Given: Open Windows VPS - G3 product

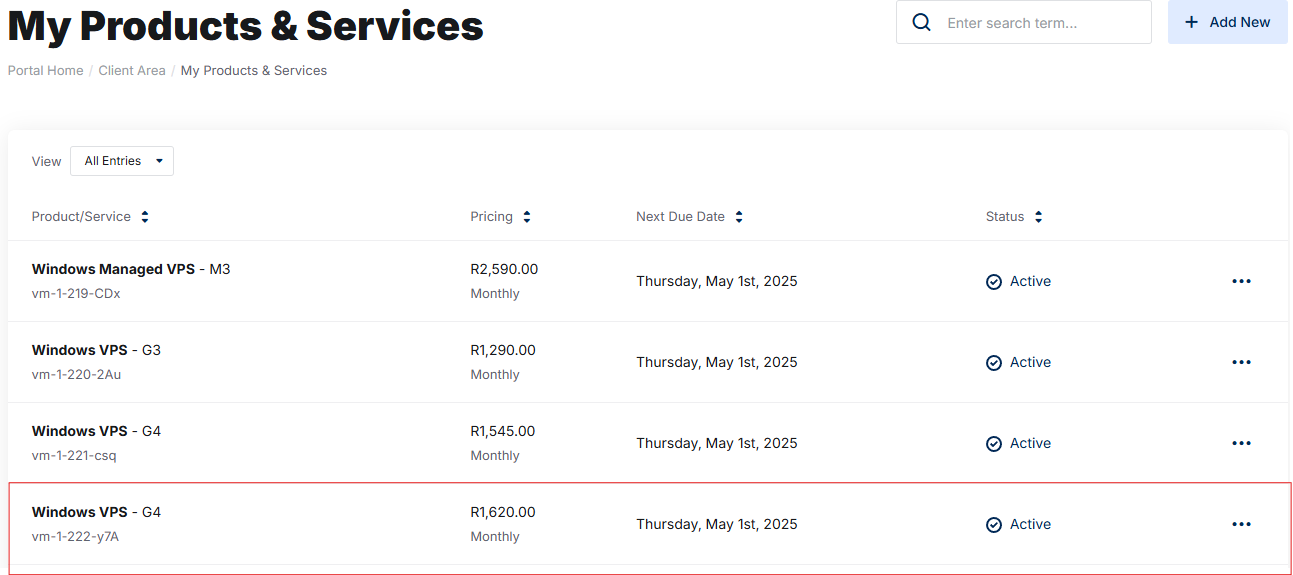Looking at the screenshot, I should point(96,350).
